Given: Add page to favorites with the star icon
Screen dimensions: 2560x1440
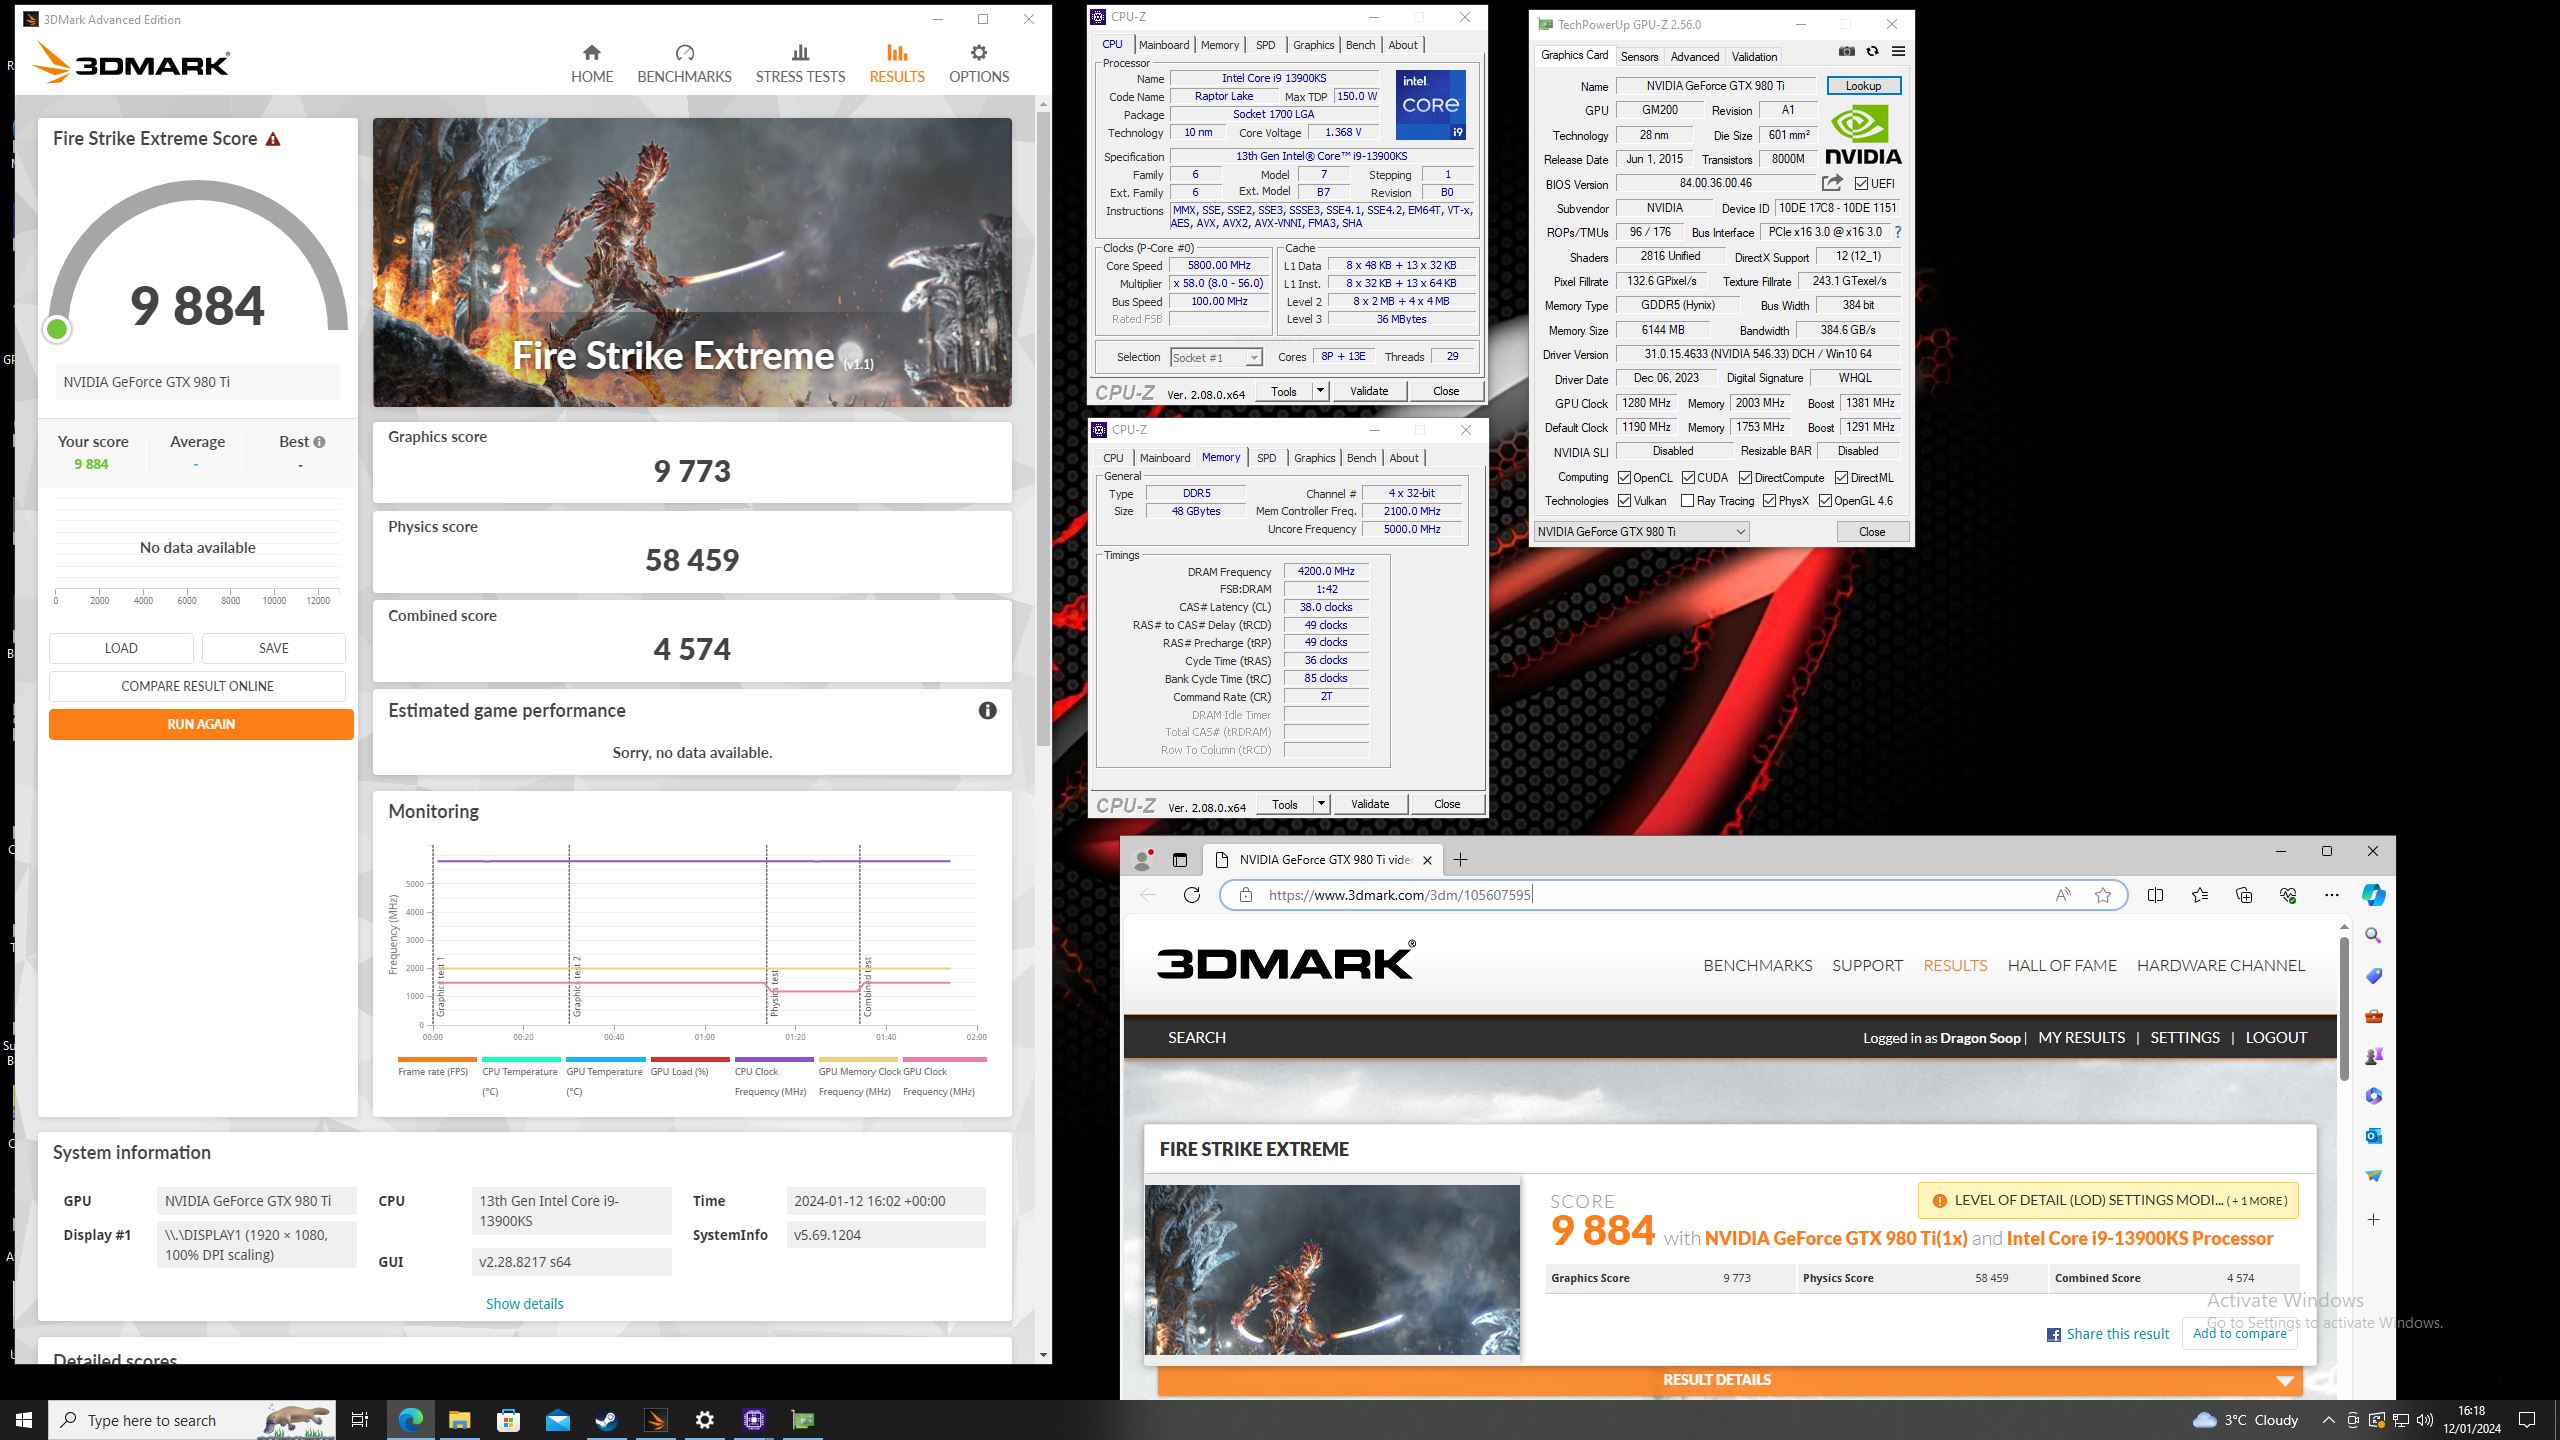Looking at the screenshot, I should pos(2102,895).
